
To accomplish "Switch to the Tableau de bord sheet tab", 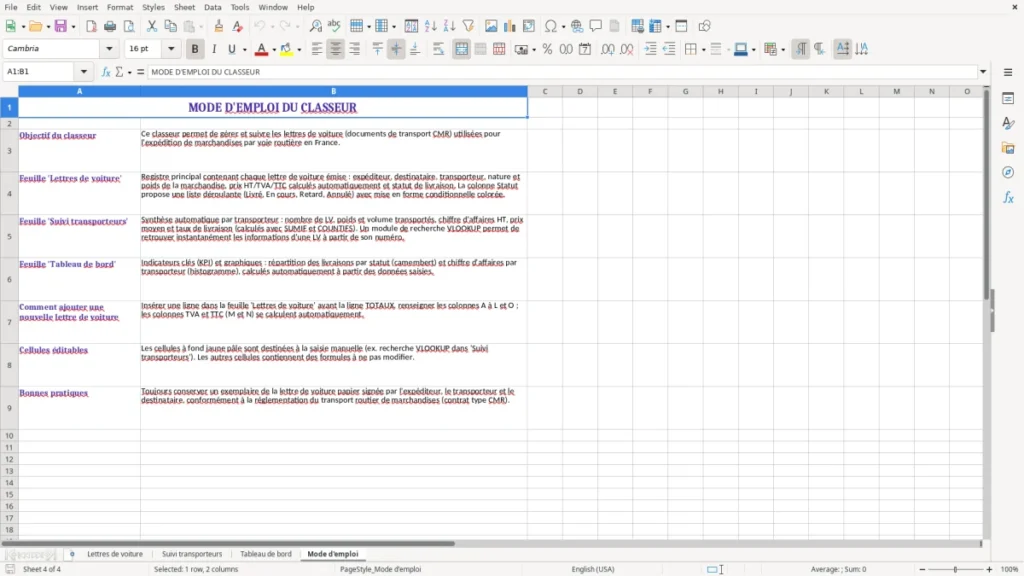I will pos(266,554).
